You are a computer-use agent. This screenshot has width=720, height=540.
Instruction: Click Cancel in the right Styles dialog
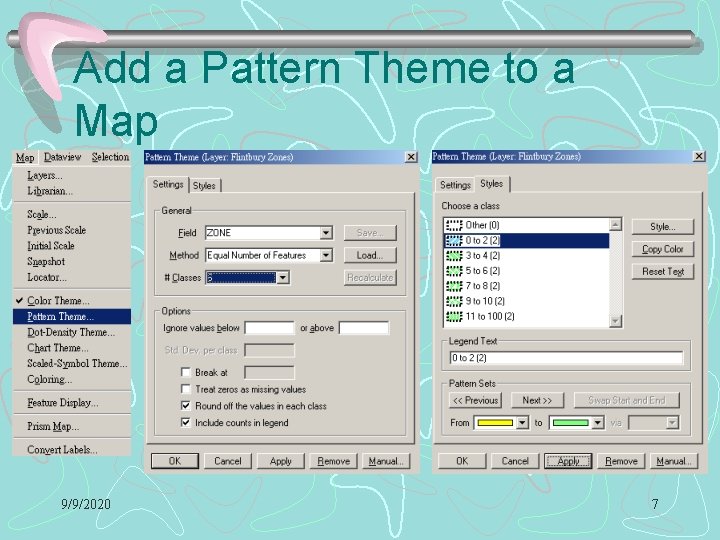(515, 461)
